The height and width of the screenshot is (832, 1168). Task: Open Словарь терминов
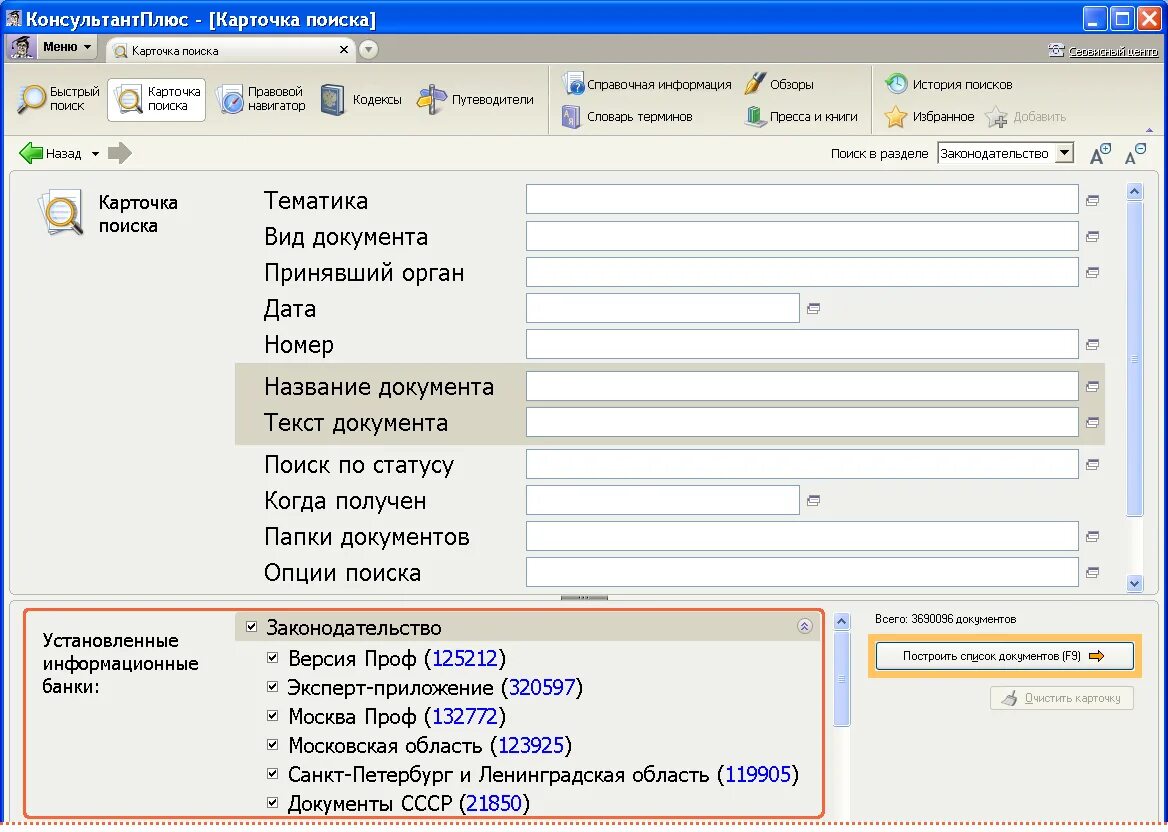[x=627, y=116]
